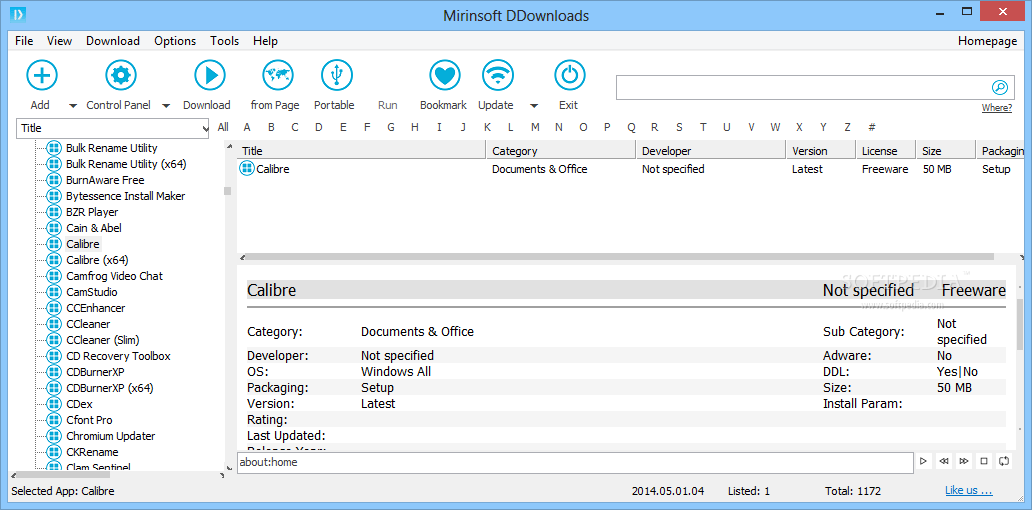Open the Update dropdown arrow
Viewport: 1032px width, 510px height.
tap(534, 106)
